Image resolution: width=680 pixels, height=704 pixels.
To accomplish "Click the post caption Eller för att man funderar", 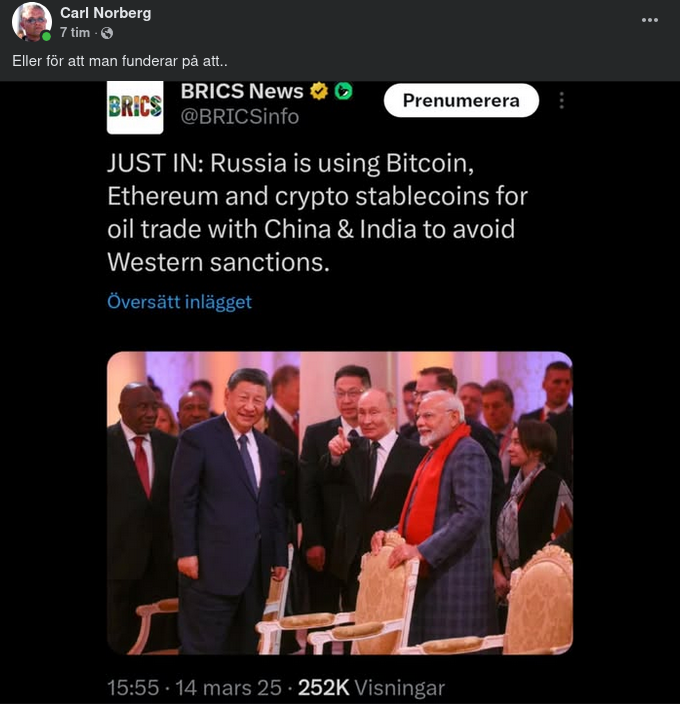I will click(120, 61).
